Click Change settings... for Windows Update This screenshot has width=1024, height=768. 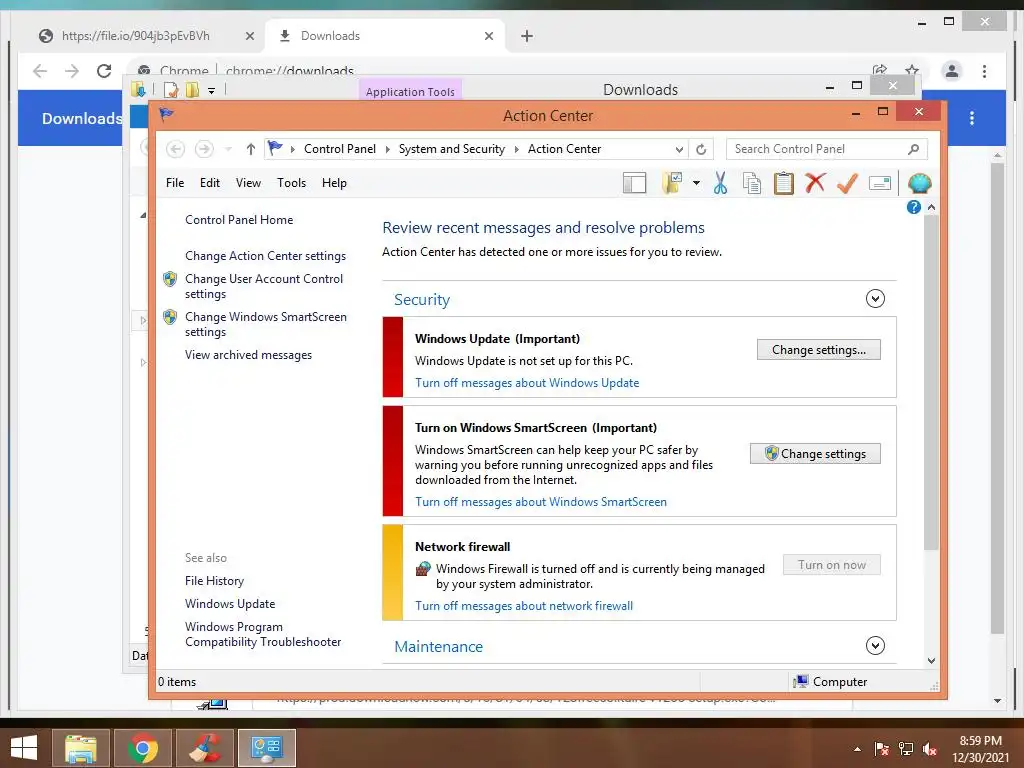[818, 349]
